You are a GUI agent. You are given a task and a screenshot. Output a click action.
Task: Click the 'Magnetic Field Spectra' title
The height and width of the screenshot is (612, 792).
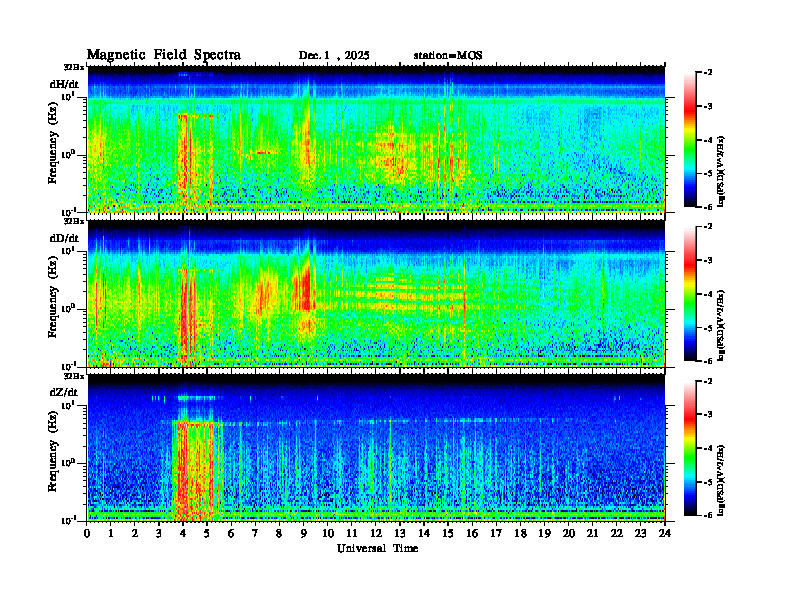pyautogui.click(x=164, y=55)
